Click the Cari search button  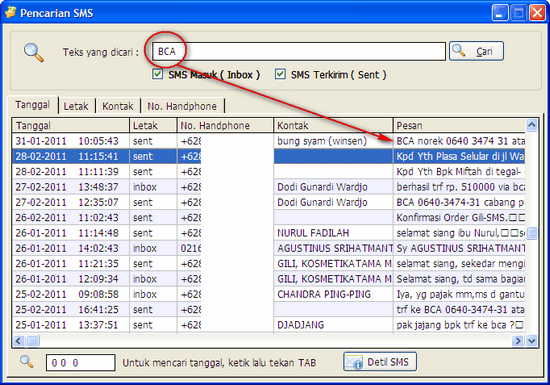tap(476, 51)
